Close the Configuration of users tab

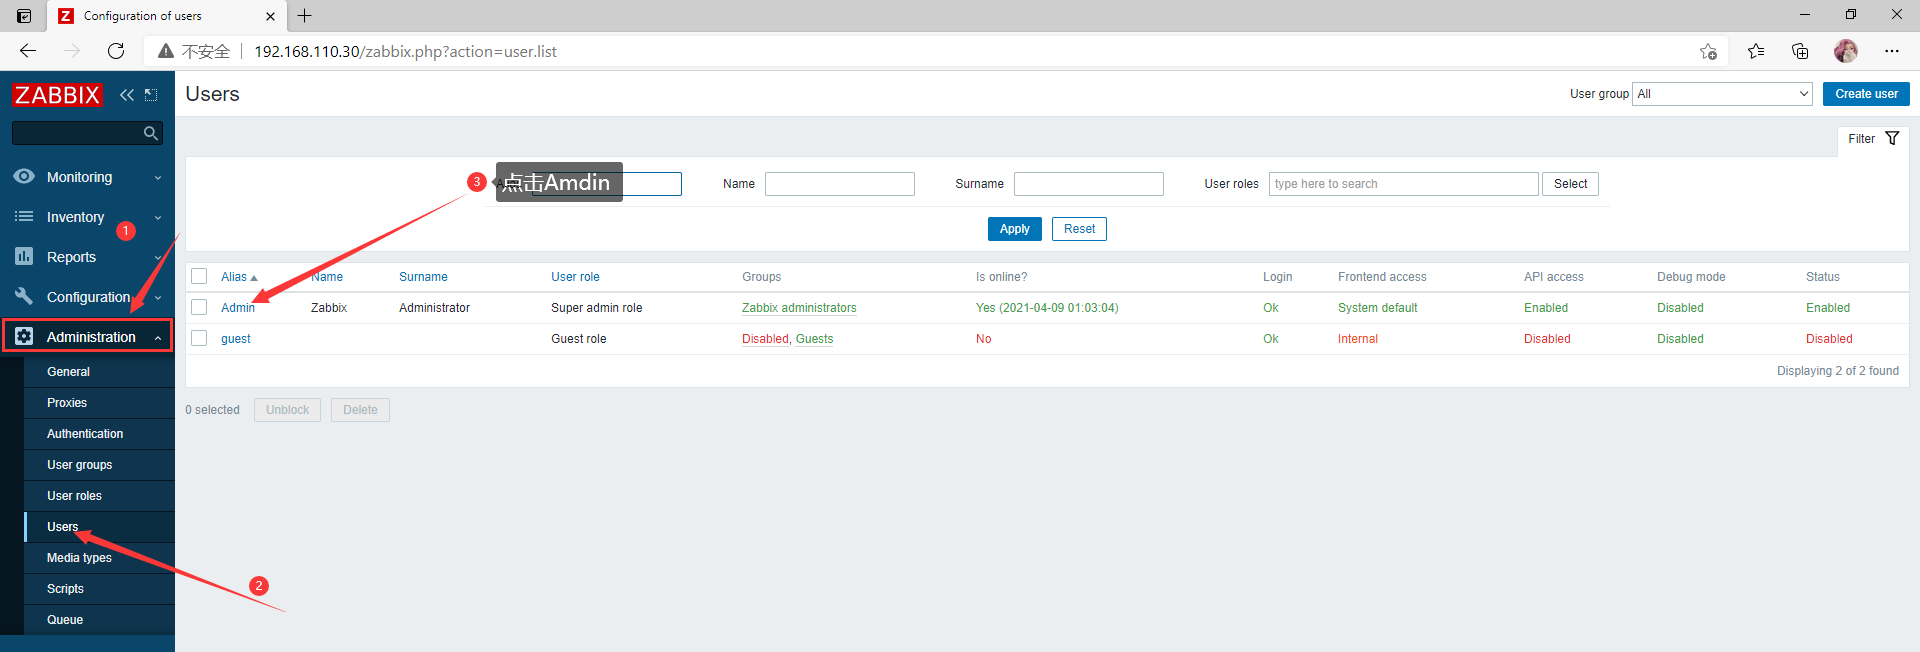click(x=270, y=16)
